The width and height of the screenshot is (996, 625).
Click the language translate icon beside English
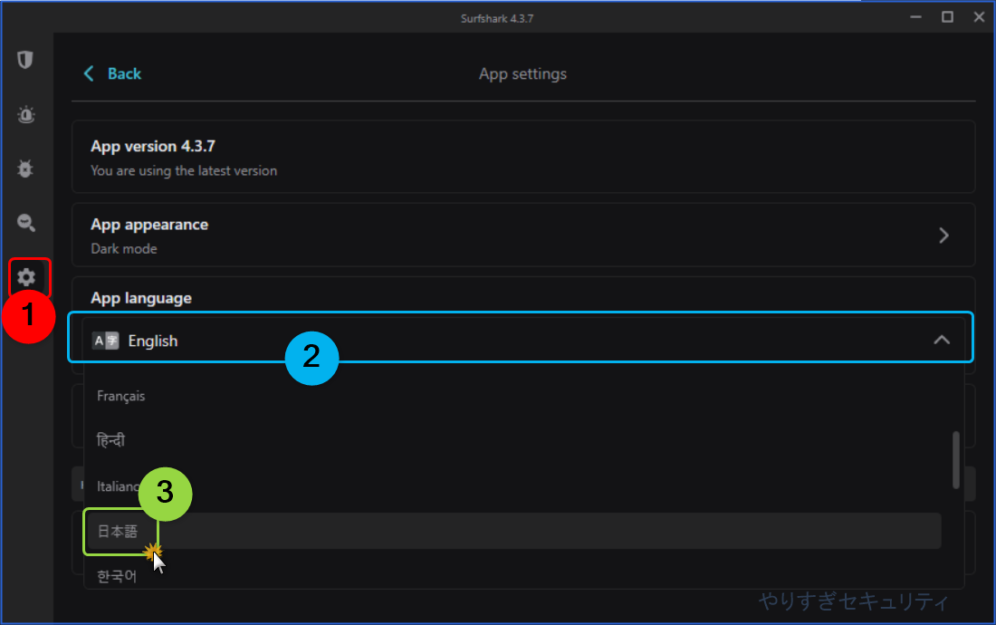[105, 341]
